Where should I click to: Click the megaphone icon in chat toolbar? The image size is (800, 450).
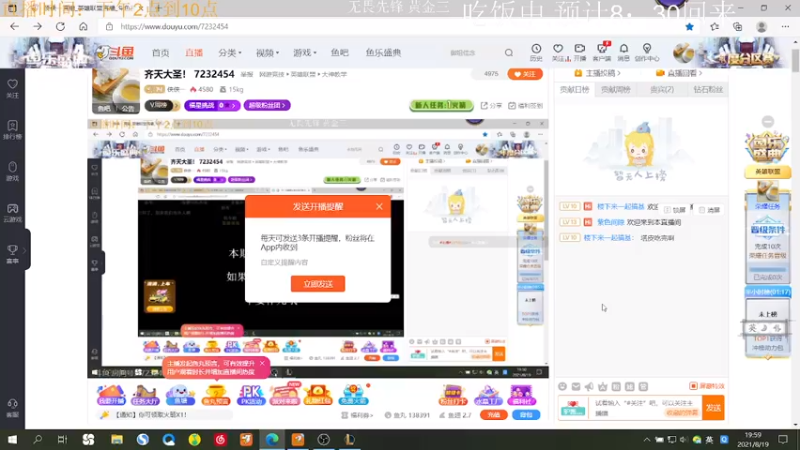(x=589, y=387)
